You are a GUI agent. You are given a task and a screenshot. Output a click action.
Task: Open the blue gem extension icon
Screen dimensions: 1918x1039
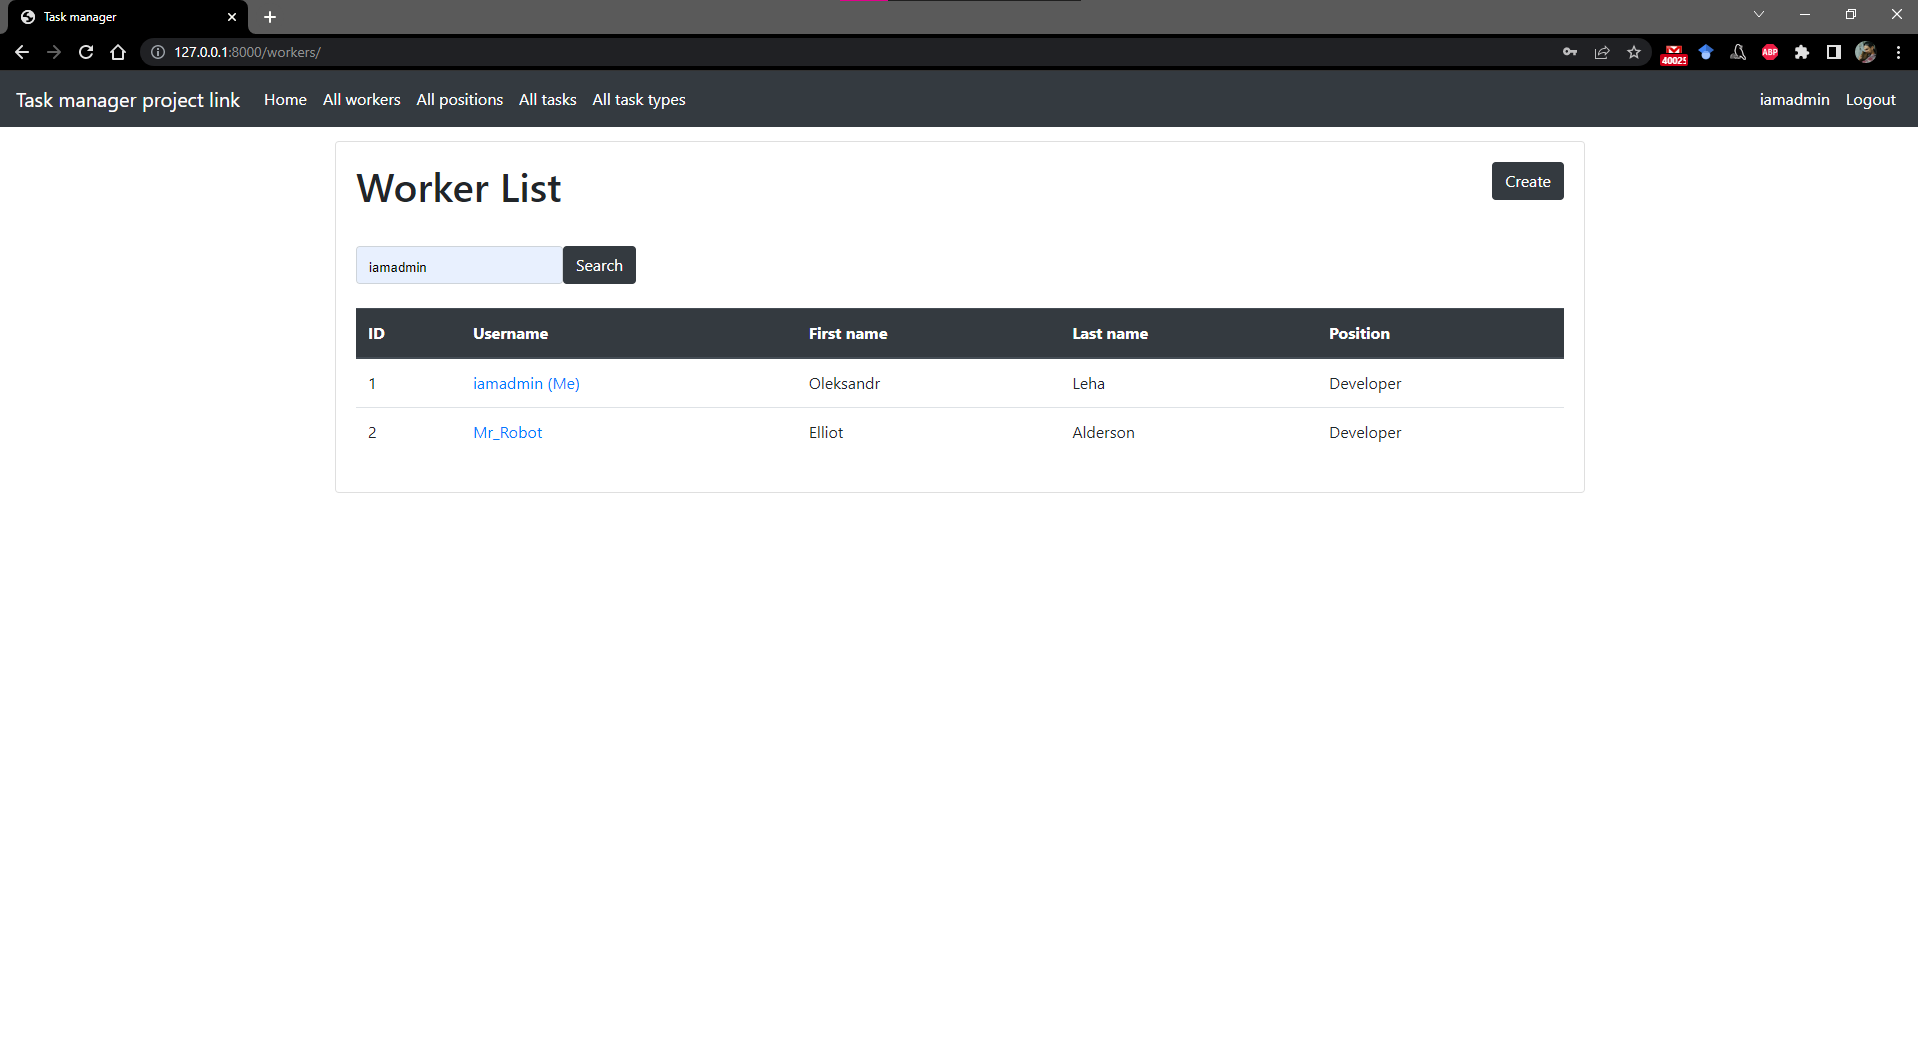(x=1706, y=52)
